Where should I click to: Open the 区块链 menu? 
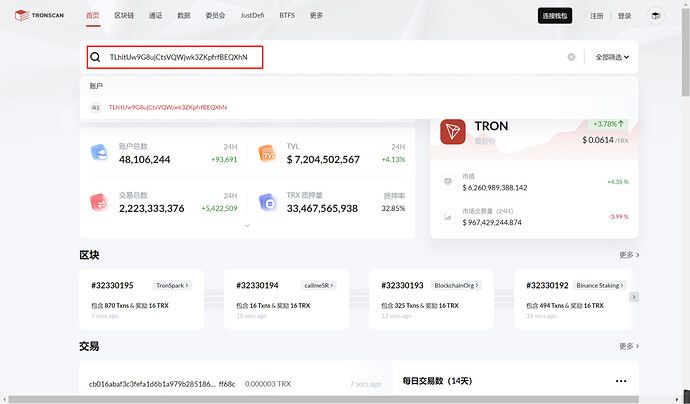coord(124,15)
